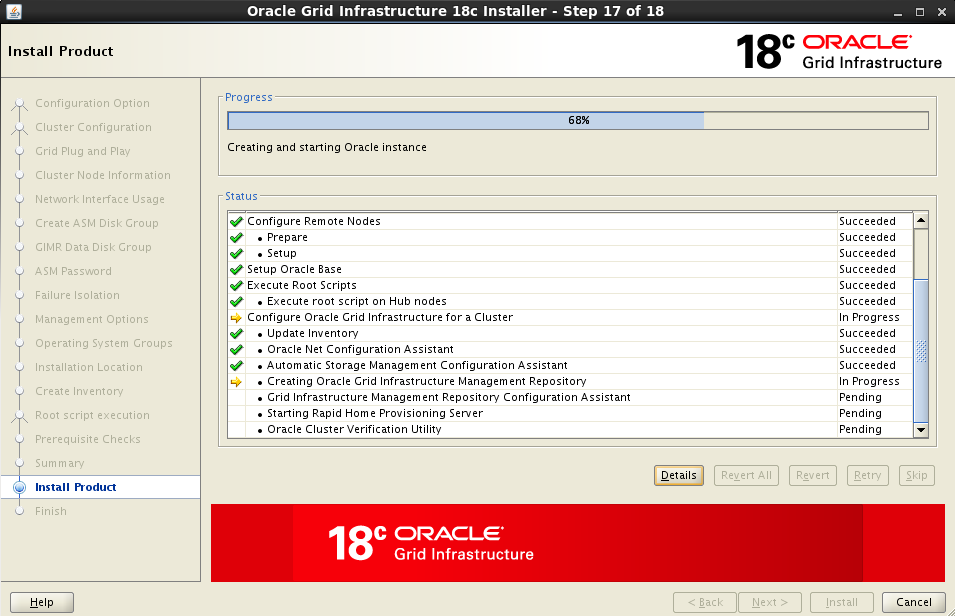Click the 68% progress bar
Viewport: 955px width, 616px height.
(x=578, y=121)
